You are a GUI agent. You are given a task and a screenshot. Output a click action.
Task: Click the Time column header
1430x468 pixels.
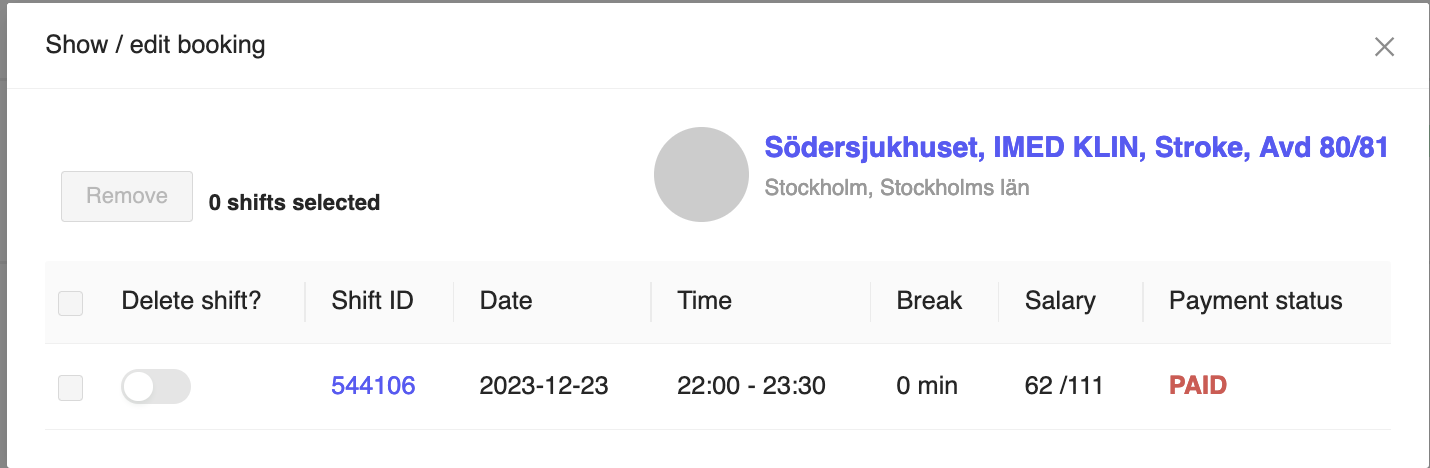coord(704,301)
